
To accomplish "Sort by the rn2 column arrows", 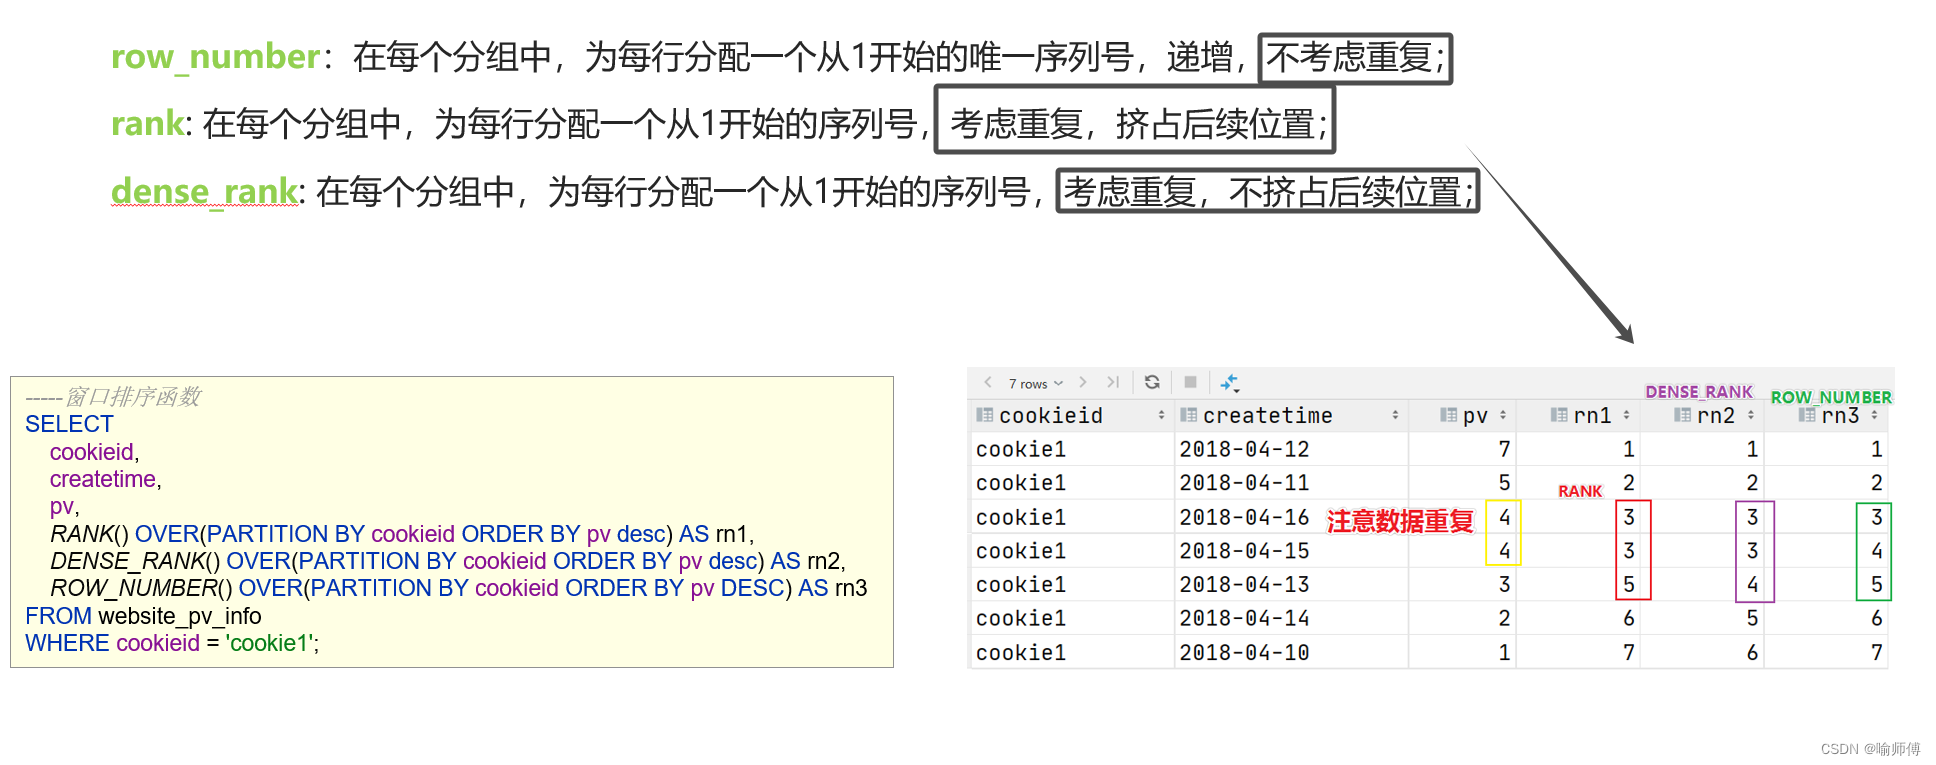I will click(1751, 415).
